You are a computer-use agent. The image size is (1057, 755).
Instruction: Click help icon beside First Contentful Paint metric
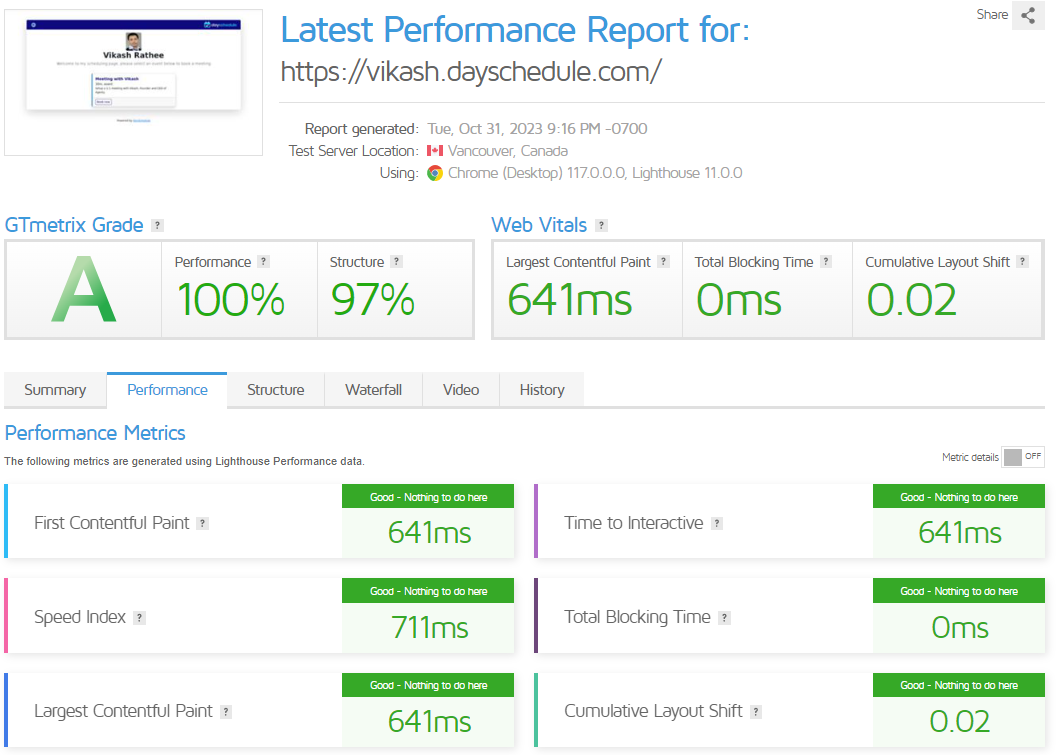click(202, 523)
